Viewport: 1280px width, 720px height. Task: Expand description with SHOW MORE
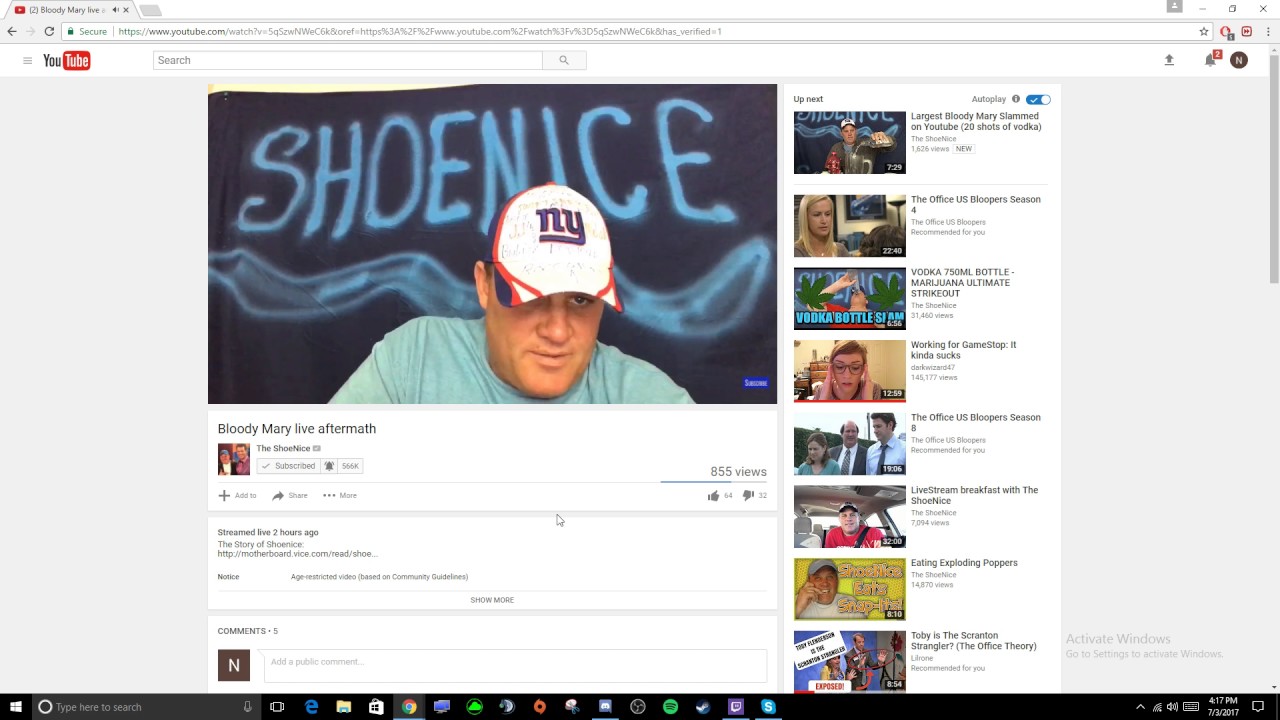pyautogui.click(x=492, y=600)
